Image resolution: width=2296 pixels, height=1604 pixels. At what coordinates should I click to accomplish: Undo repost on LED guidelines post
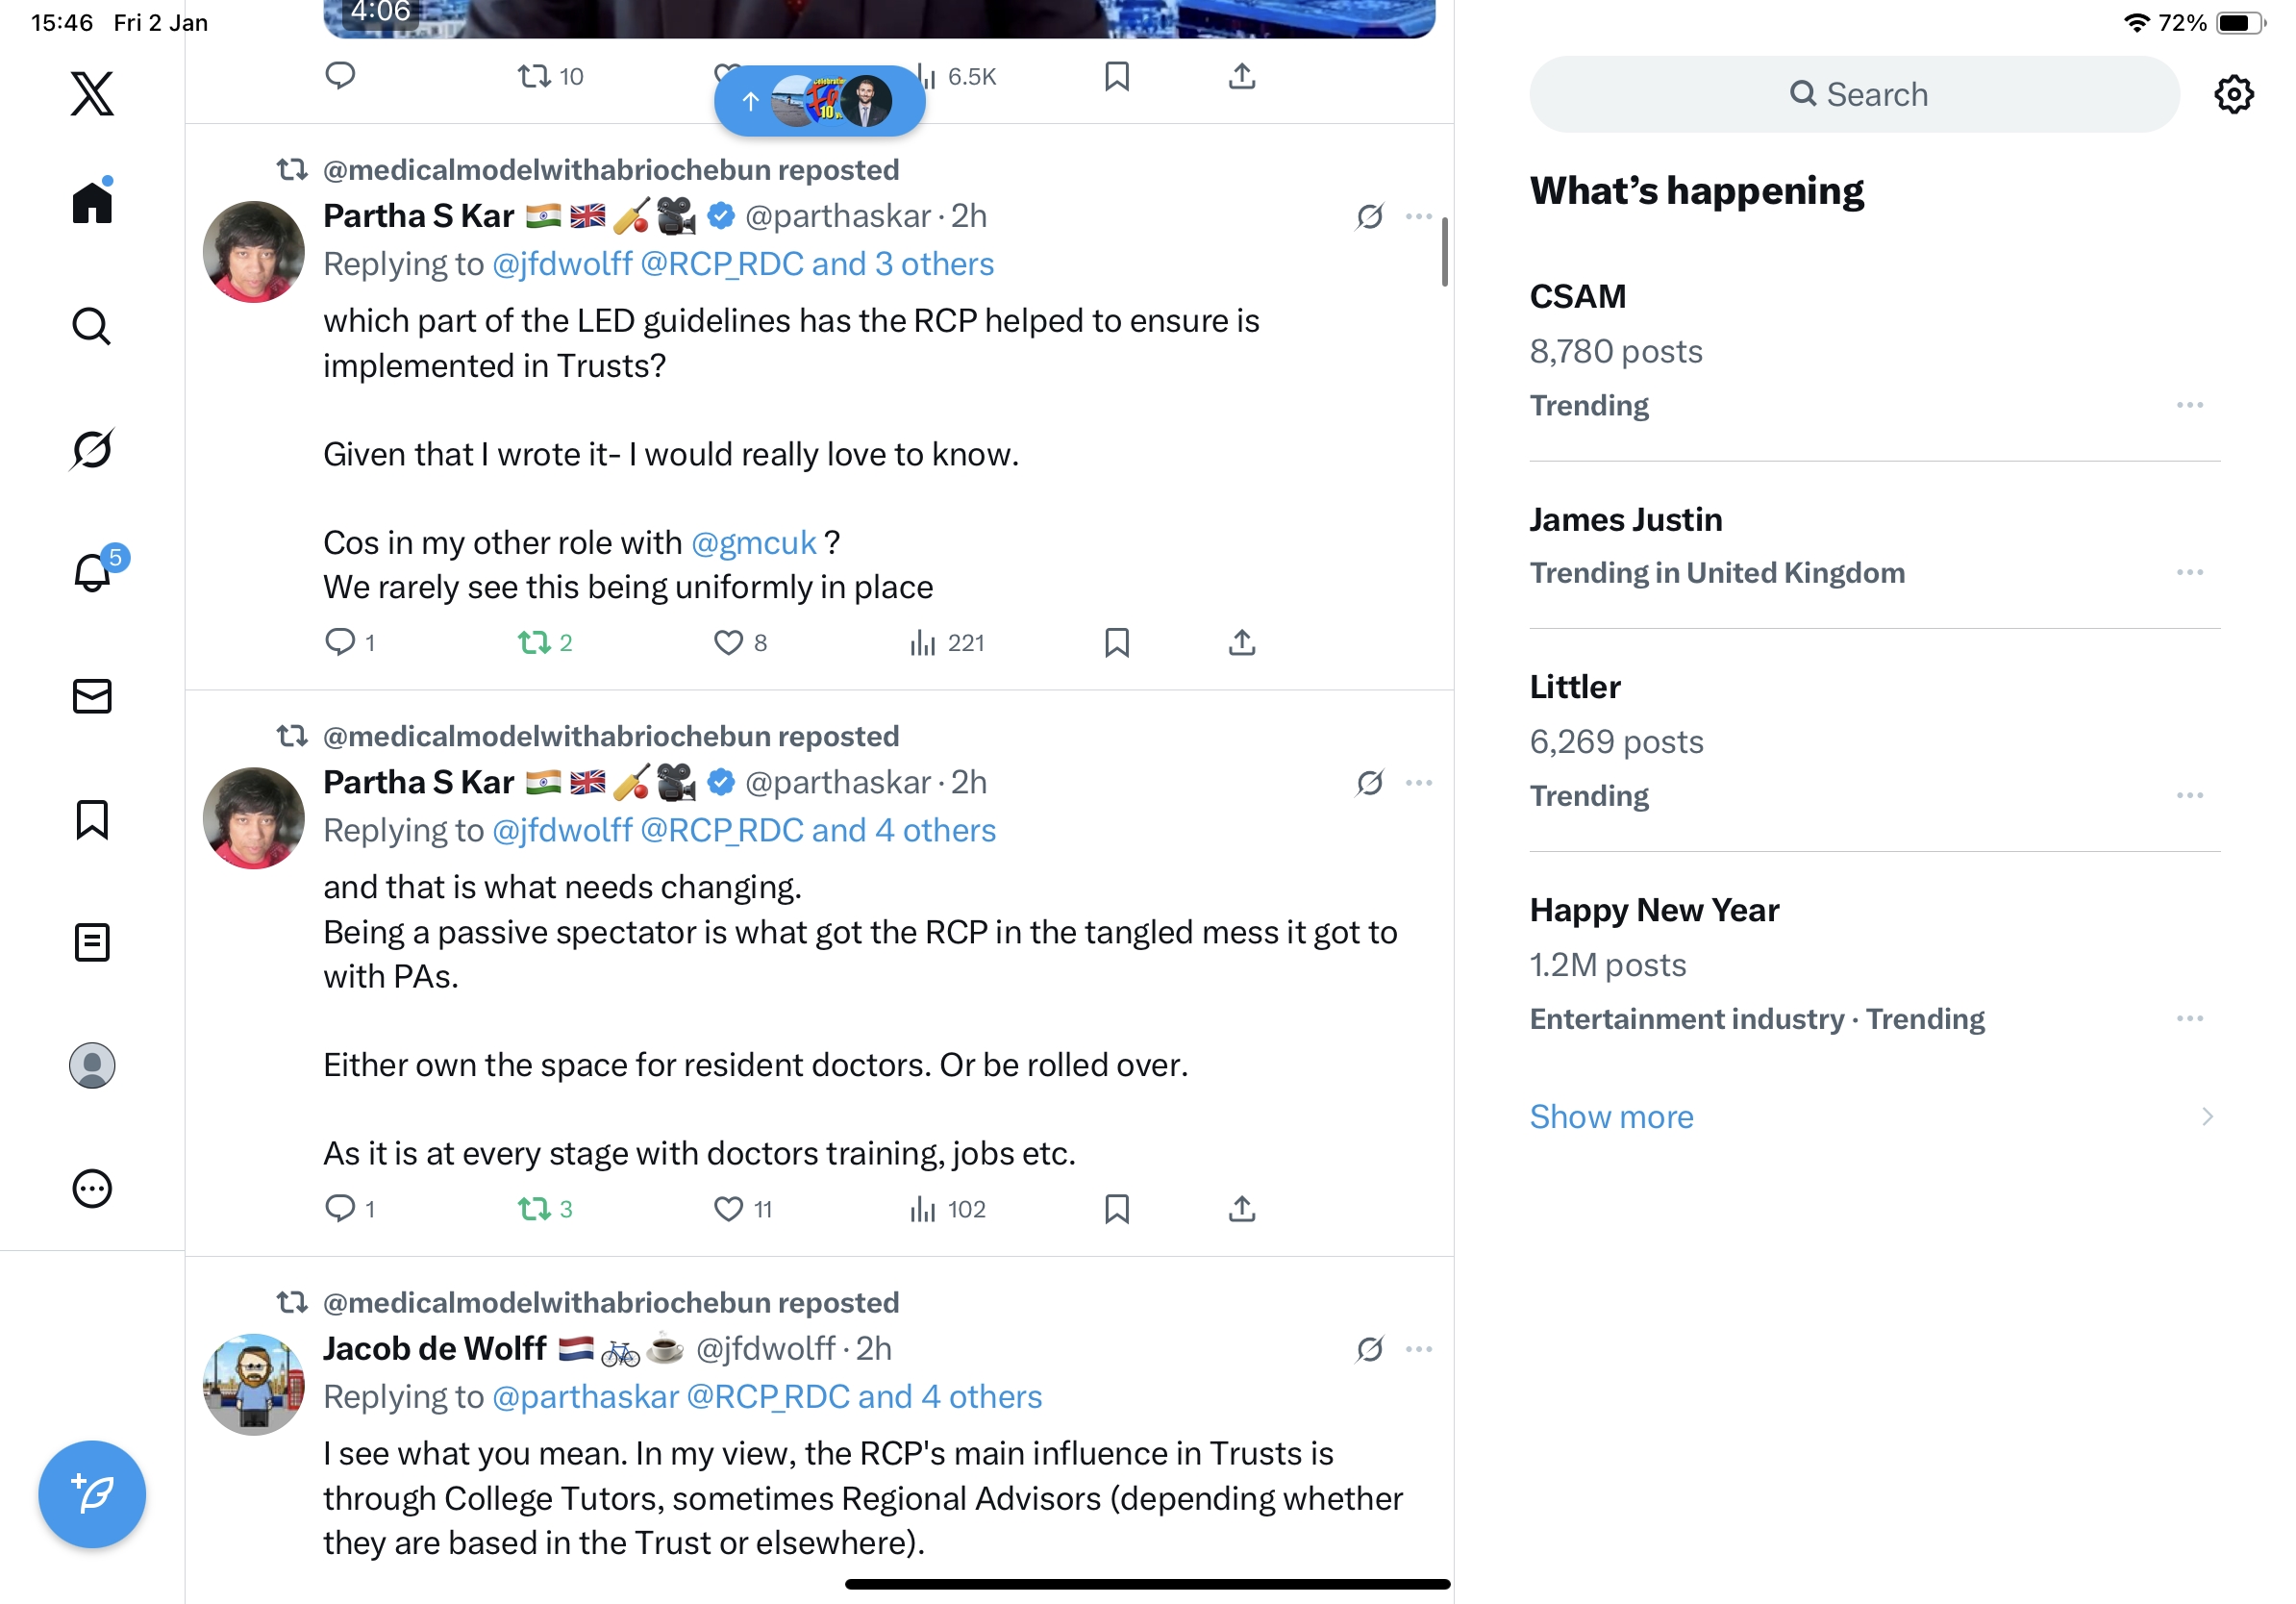(x=535, y=642)
